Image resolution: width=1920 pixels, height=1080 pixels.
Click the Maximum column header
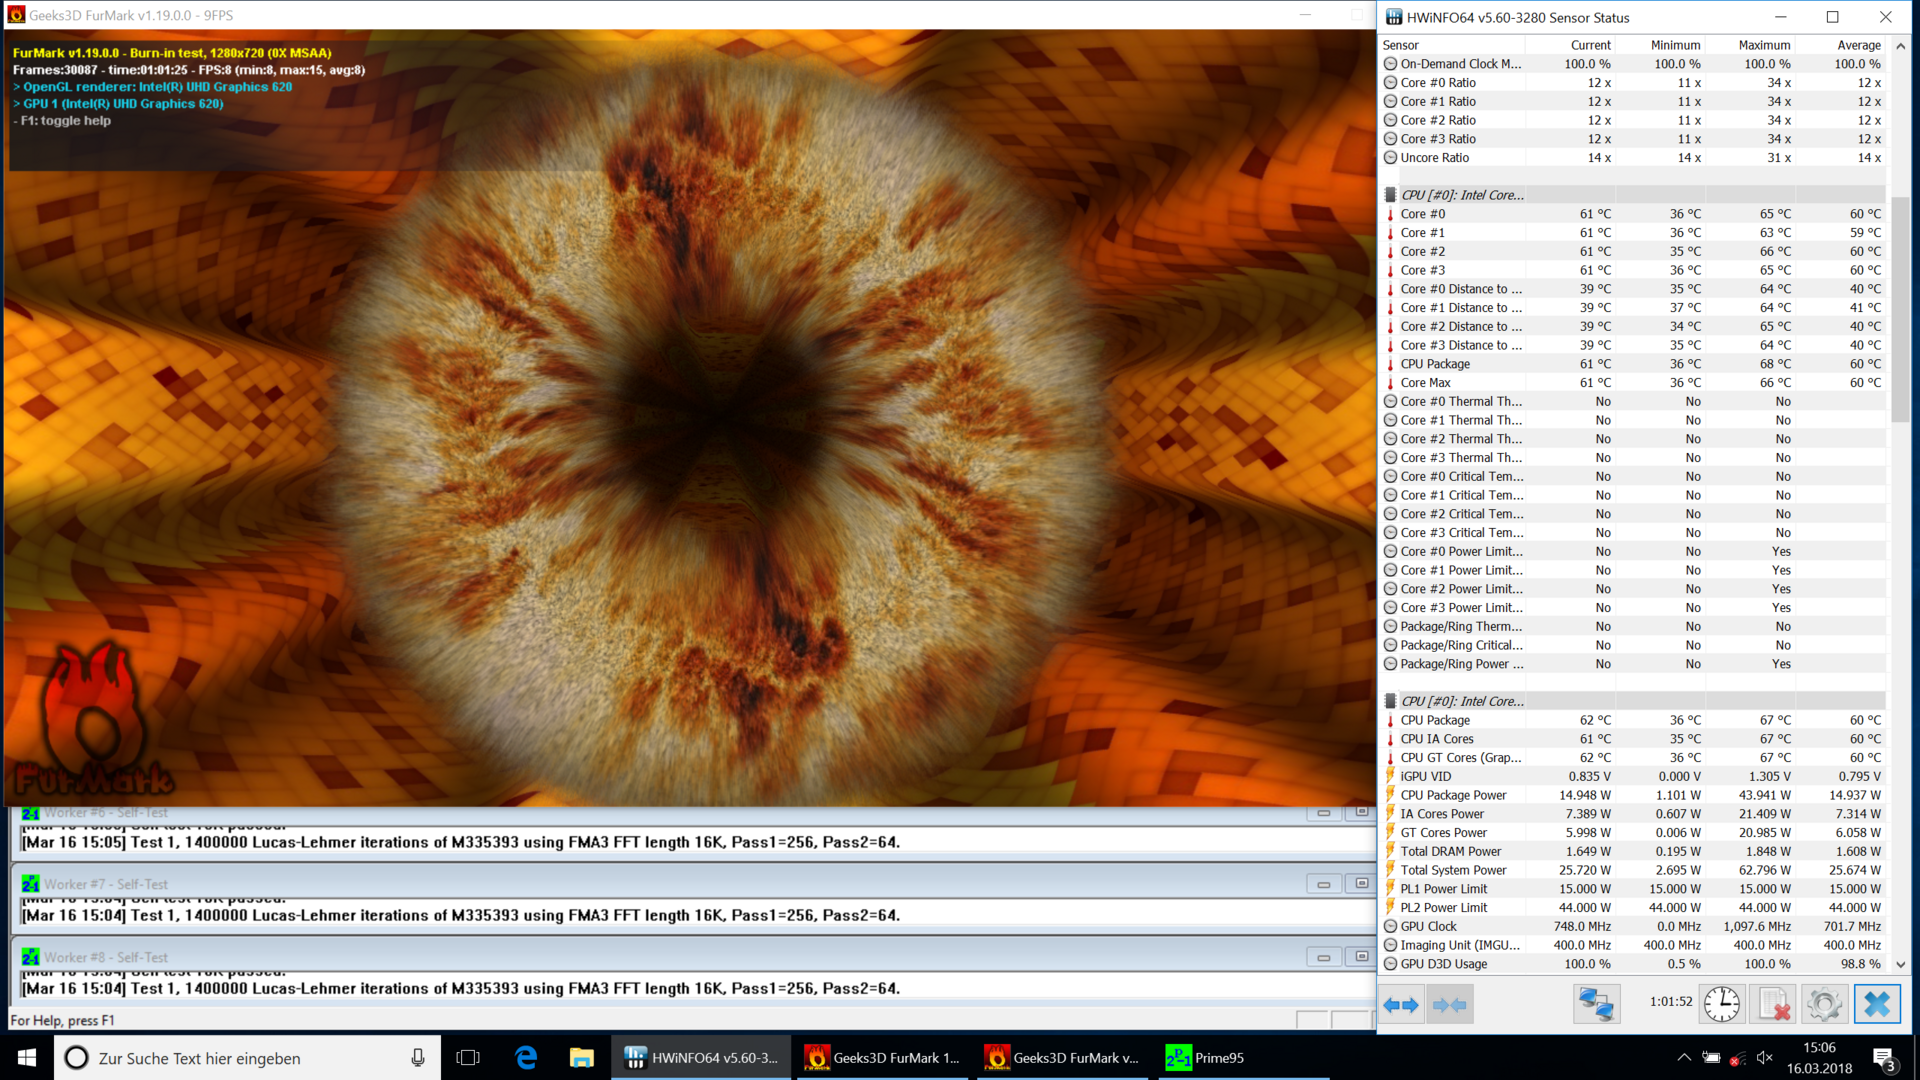[x=1764, y=45]
